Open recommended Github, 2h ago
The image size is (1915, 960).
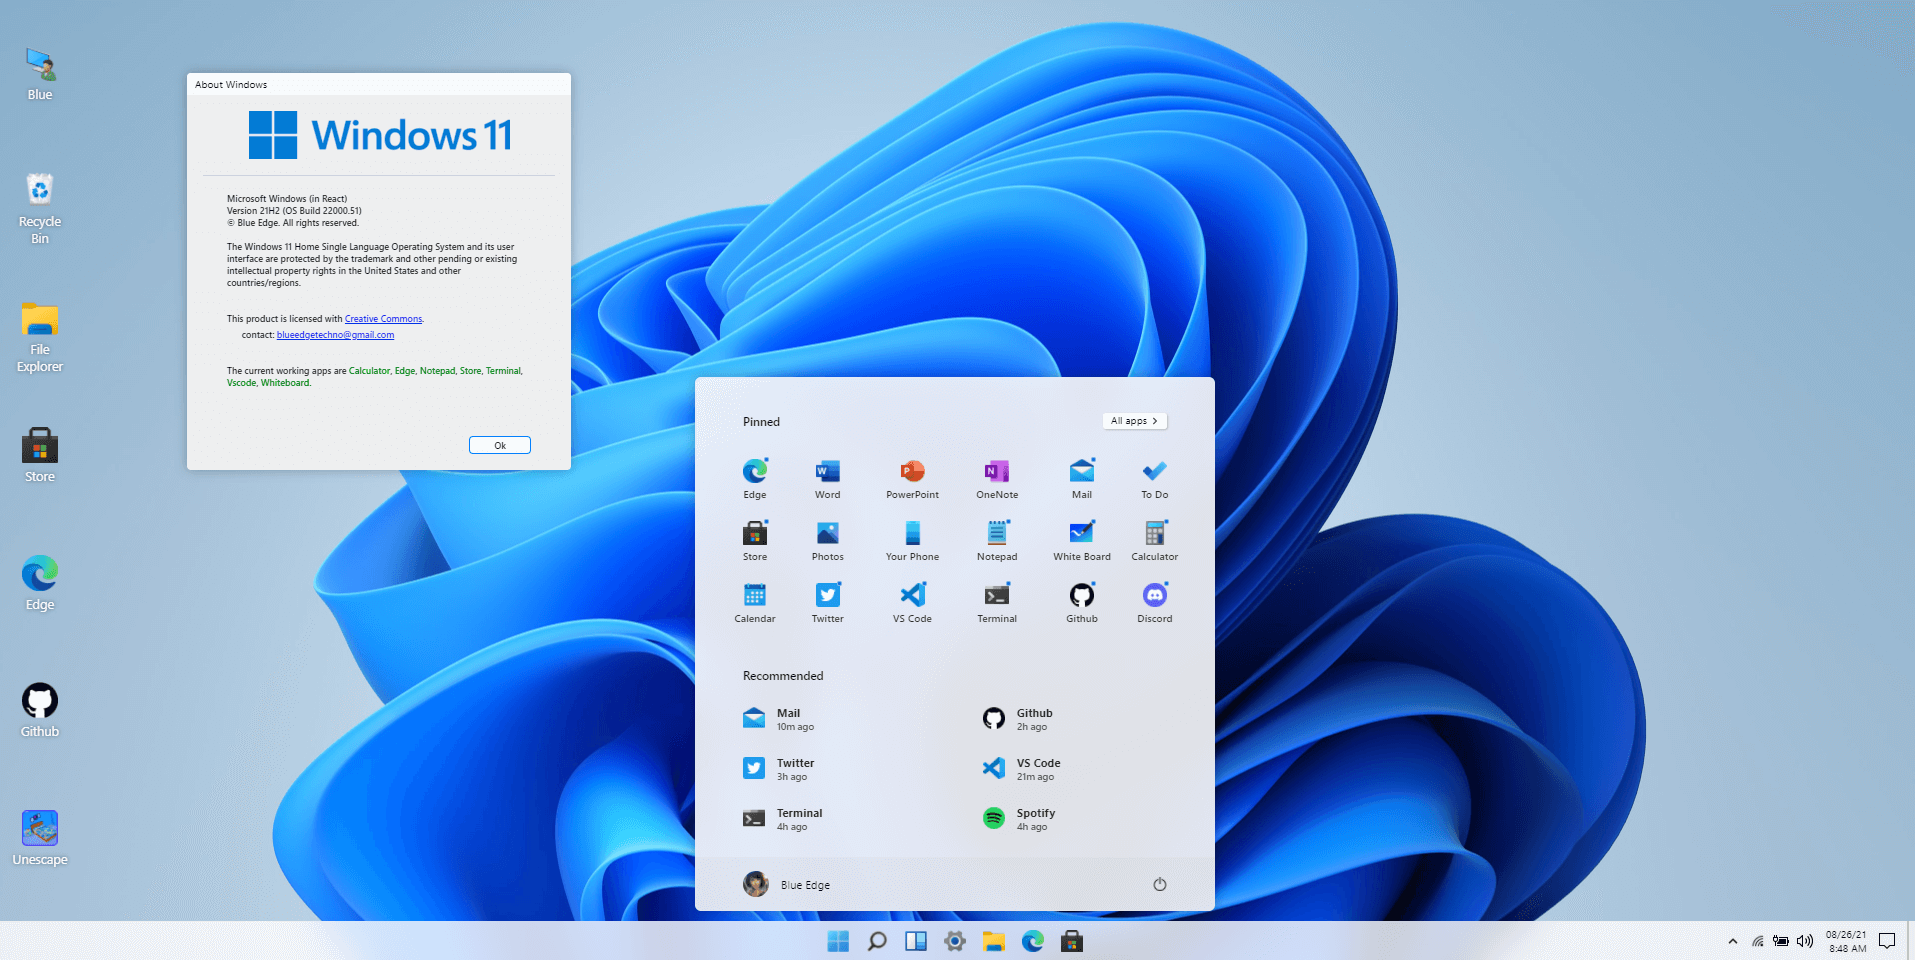point(1018,719)
